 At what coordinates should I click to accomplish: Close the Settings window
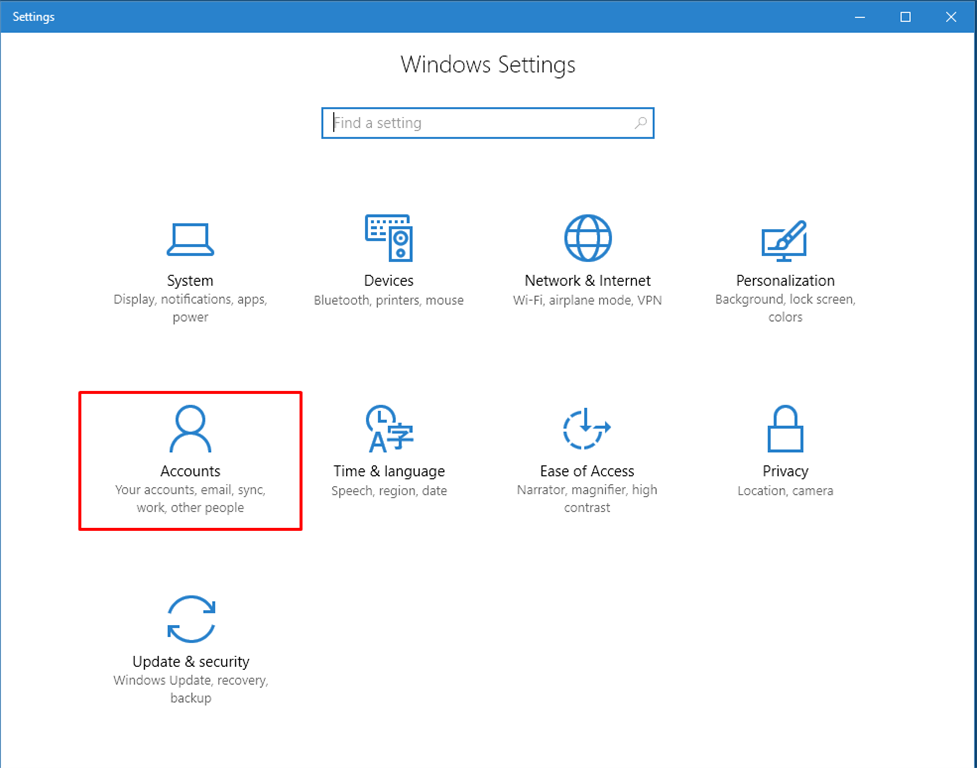(951, 17)
